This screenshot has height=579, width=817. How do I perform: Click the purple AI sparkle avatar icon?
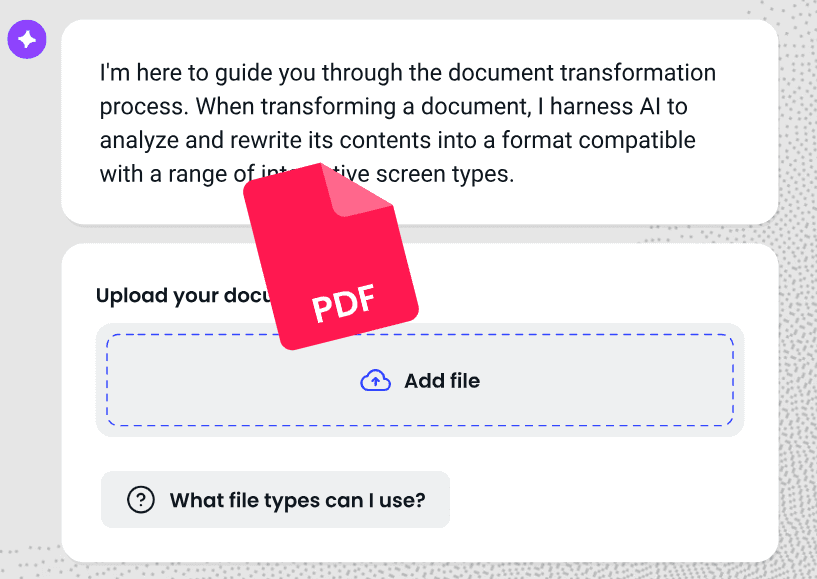pos(27,40)
